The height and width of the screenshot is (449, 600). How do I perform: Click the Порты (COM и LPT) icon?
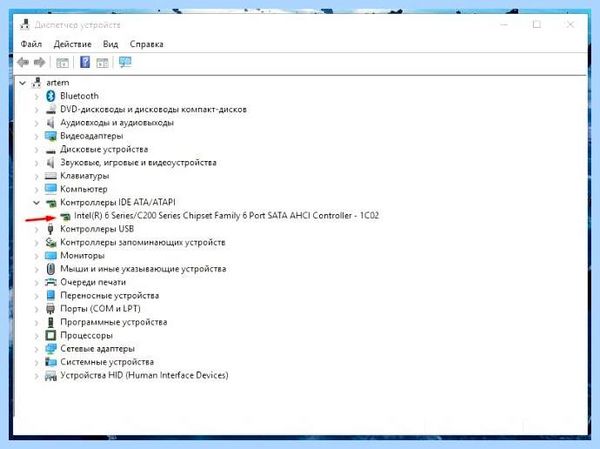pos(50,309)
